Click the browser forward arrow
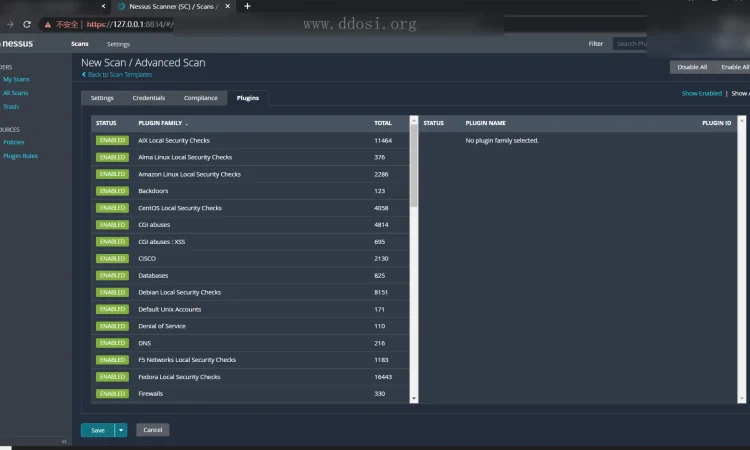Screen dimensions: 750x450 pos(10,24)
